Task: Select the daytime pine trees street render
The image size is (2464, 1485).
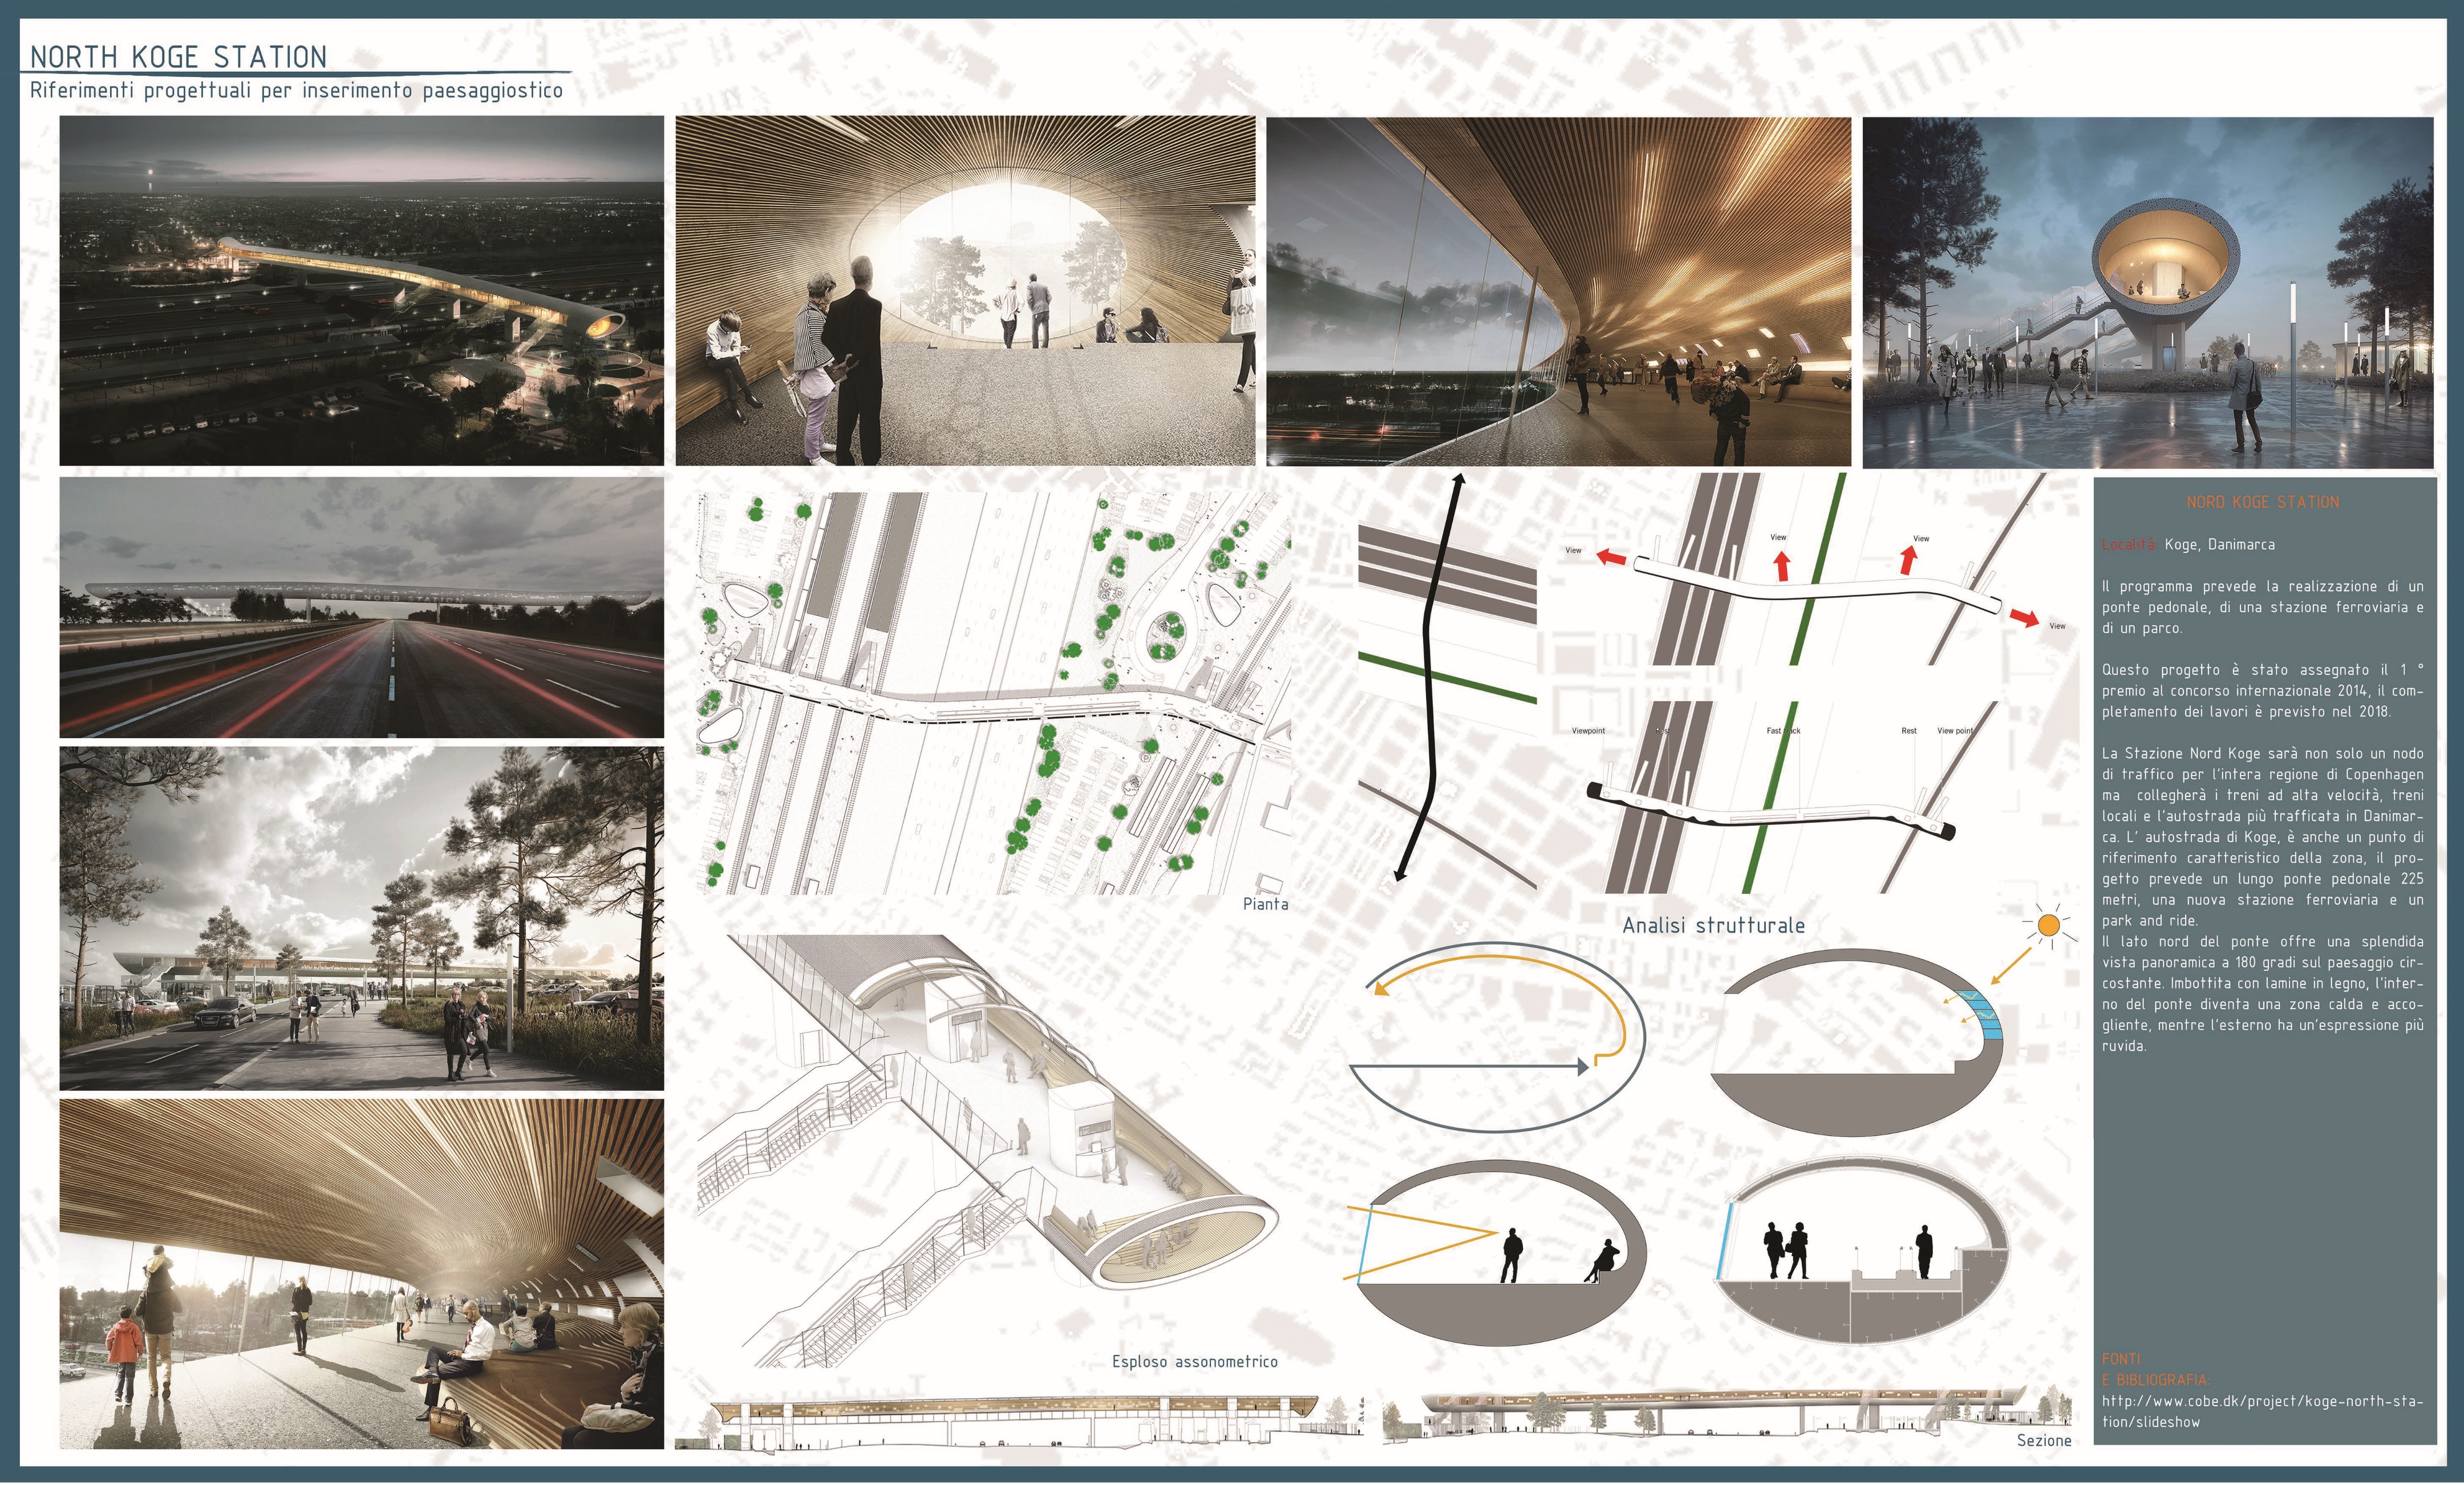Action: point(361,918)
